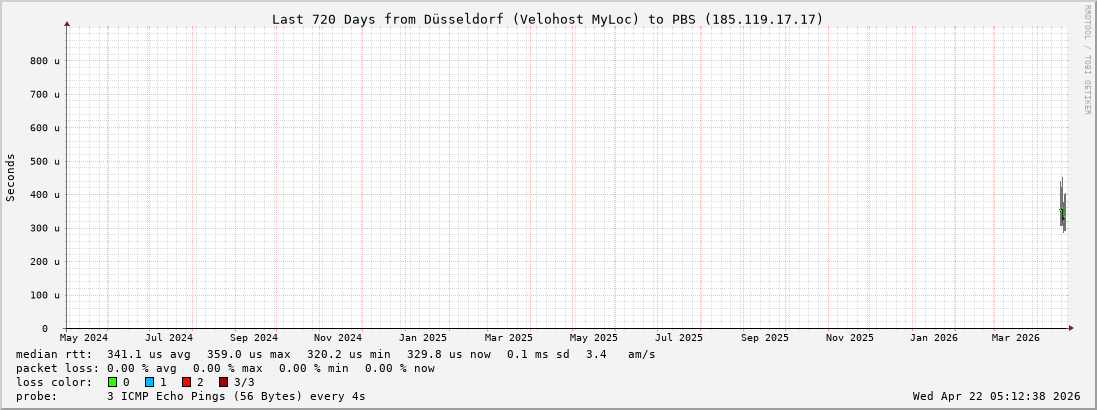Viewport: 1097px width, 410px height.
Task: Click the 'Nov 2024' x-axis label
Action: tap(337, 338)
